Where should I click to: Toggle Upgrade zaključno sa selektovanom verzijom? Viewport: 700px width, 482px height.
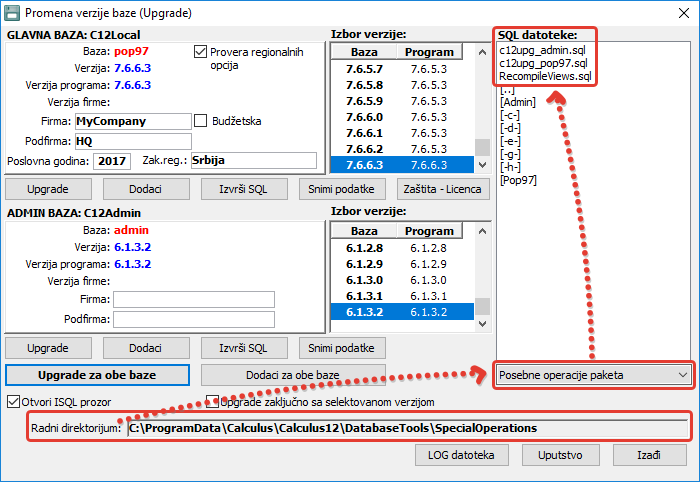[213, 402]
